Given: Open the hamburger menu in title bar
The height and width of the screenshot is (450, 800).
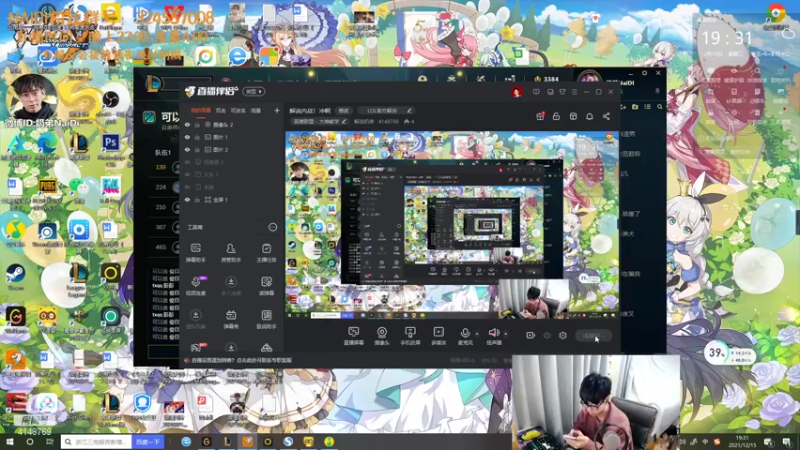Looking at the screenshot, I should pos(574,92).
